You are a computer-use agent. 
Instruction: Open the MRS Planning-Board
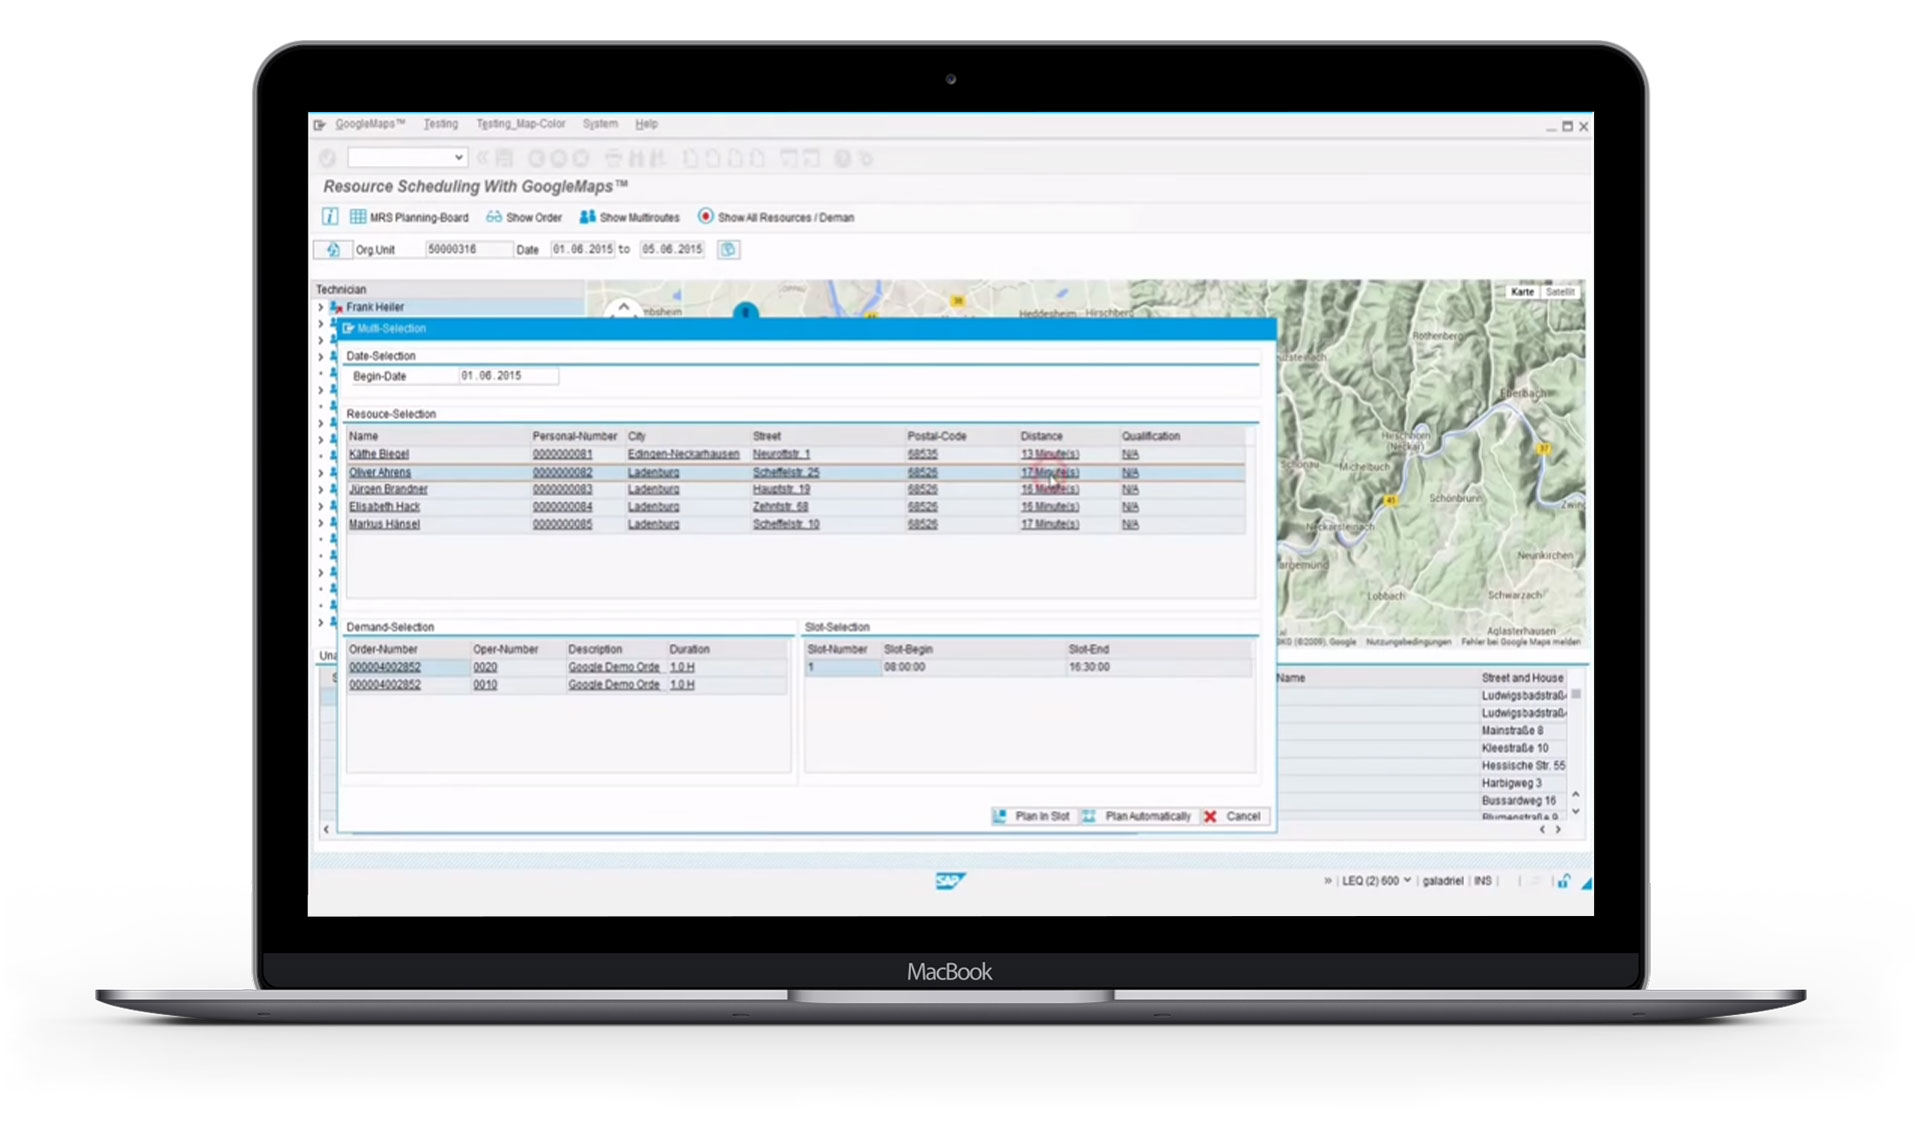(409, 217)
